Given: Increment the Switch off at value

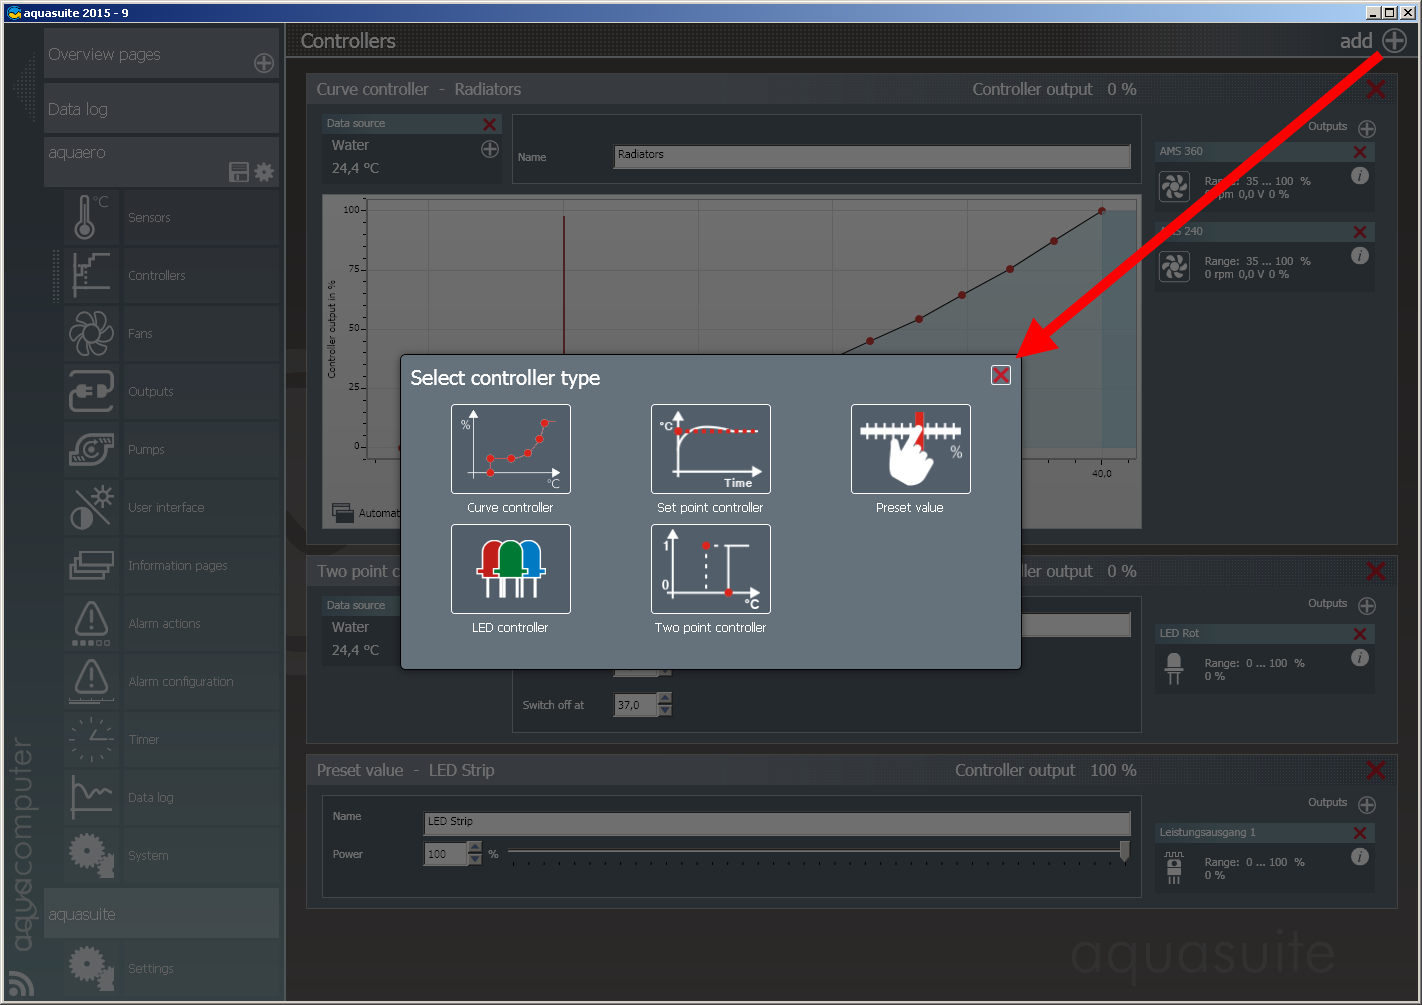Looking at the screenshot, I should 665,698.
